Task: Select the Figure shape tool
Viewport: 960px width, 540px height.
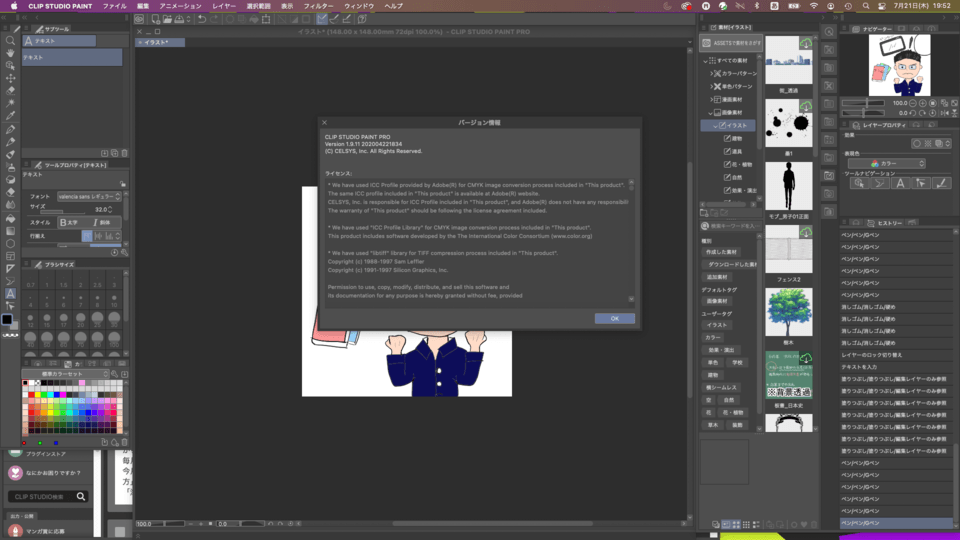Action: 10,243
